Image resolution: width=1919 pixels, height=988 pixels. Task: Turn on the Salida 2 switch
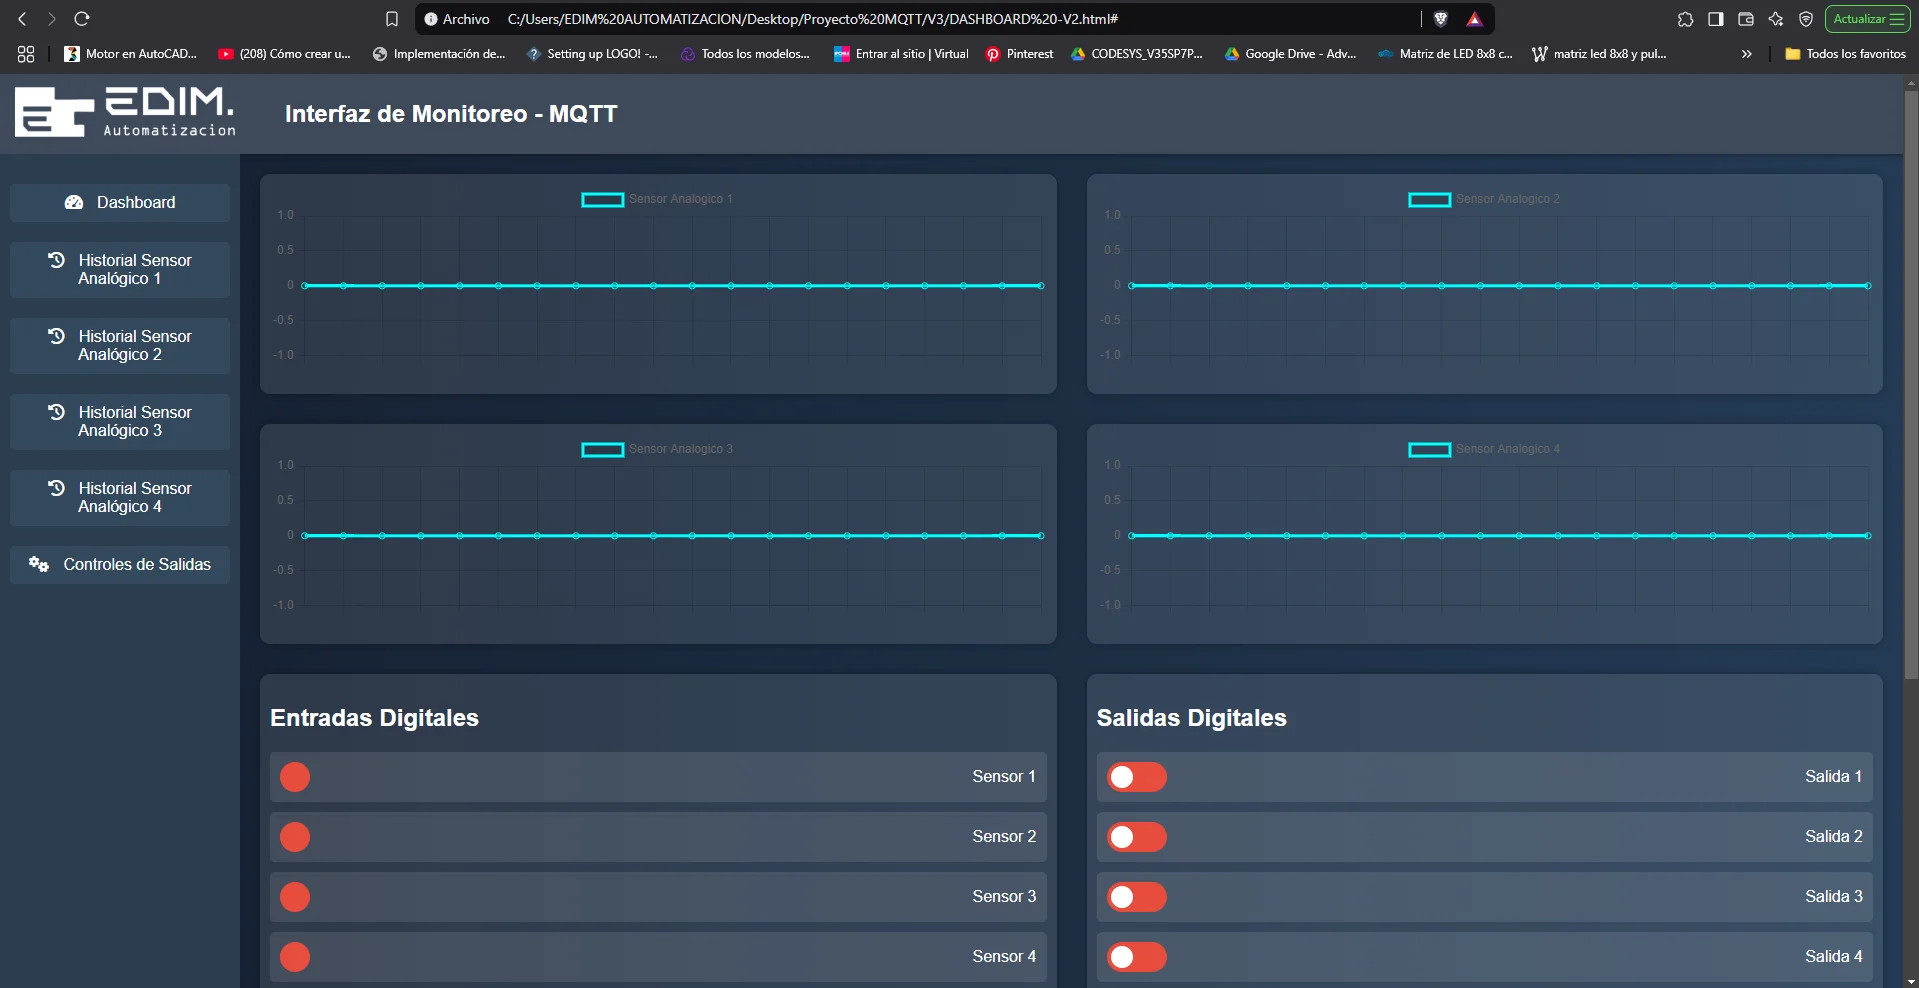tap(1136, 837)
